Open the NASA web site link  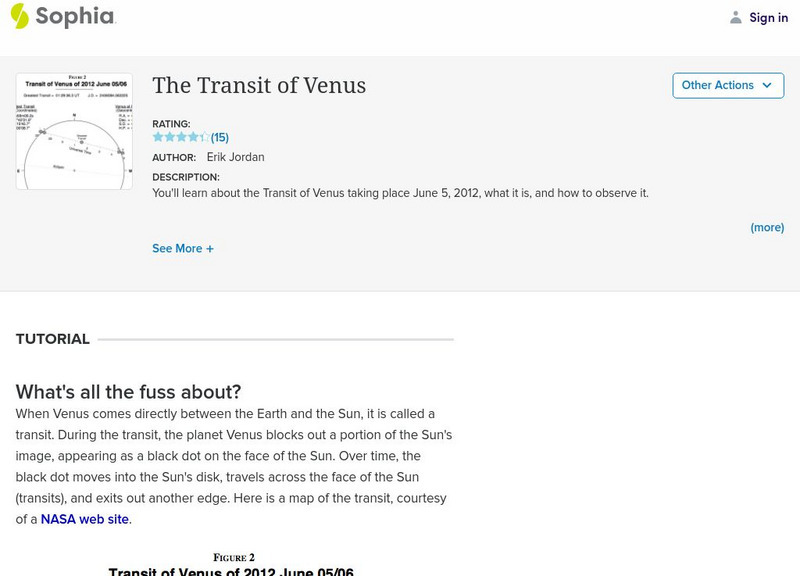(84, 519)
